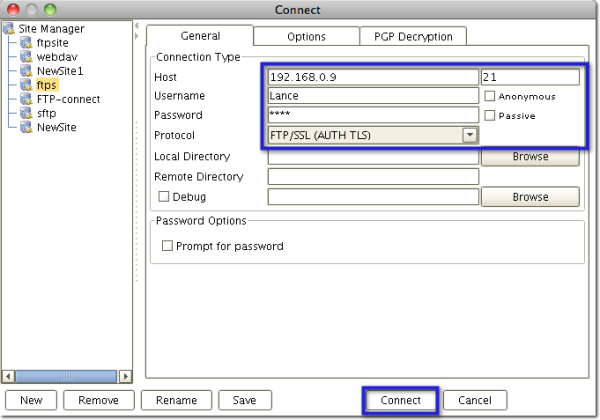Screen dimensions: 600x420
Task: Select the NewSite entry label
Action: coord(56,127)
